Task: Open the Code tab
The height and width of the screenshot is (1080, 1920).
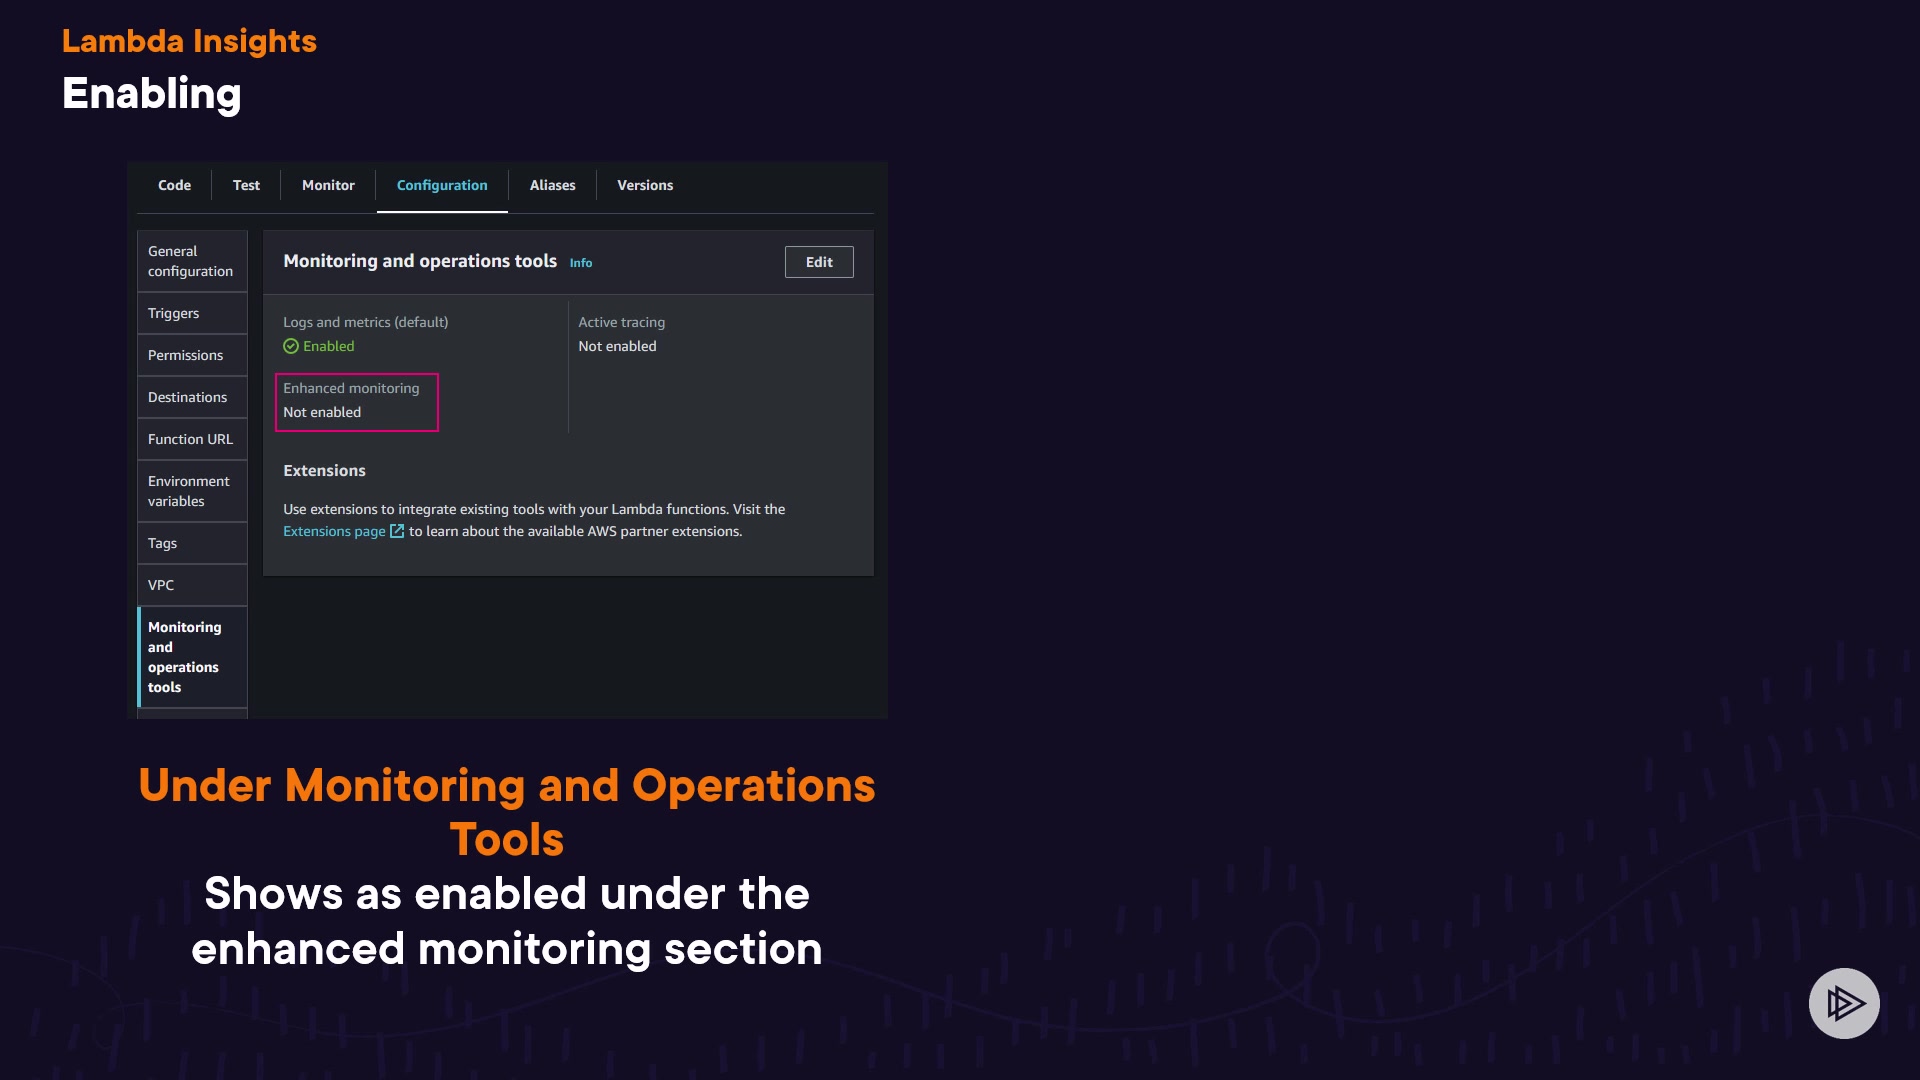Action: tap(174, 185)
